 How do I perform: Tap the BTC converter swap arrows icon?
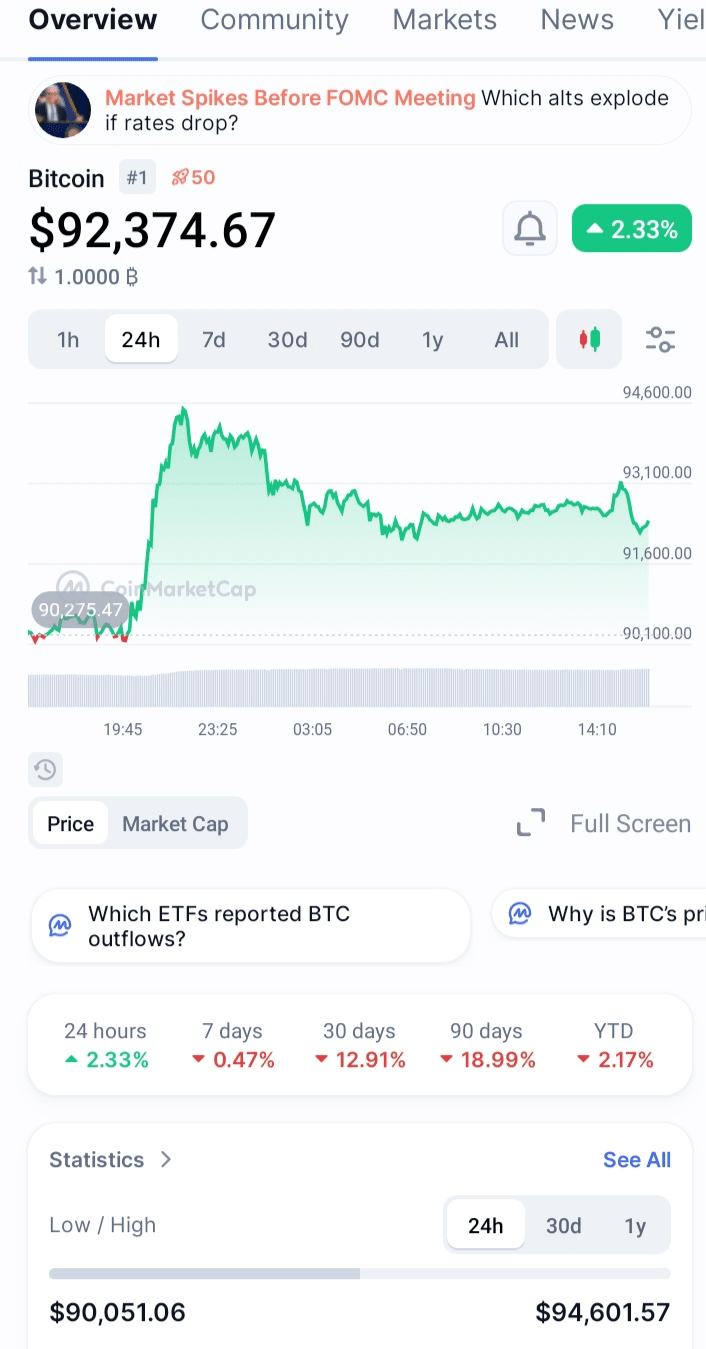pyautogui.click(x=38, y=276)
